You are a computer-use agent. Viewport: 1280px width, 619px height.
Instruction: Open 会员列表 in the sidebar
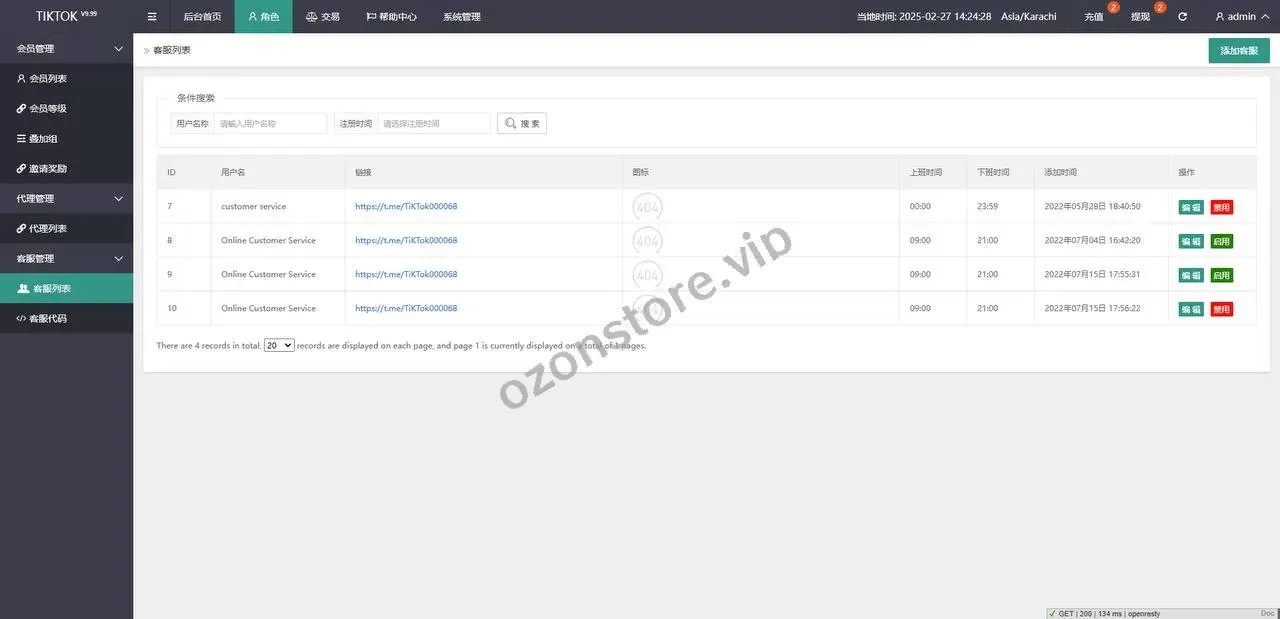click(x=48, y=79)
